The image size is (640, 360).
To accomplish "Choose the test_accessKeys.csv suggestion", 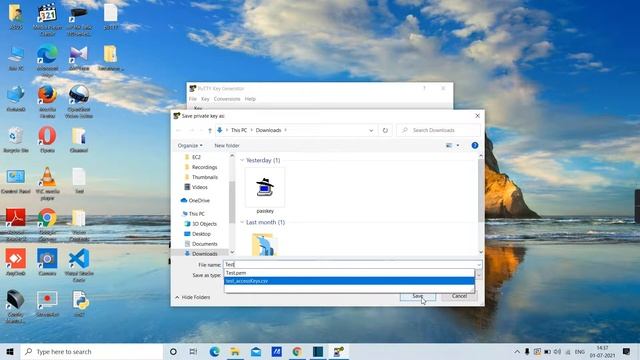I will [349, 281].
